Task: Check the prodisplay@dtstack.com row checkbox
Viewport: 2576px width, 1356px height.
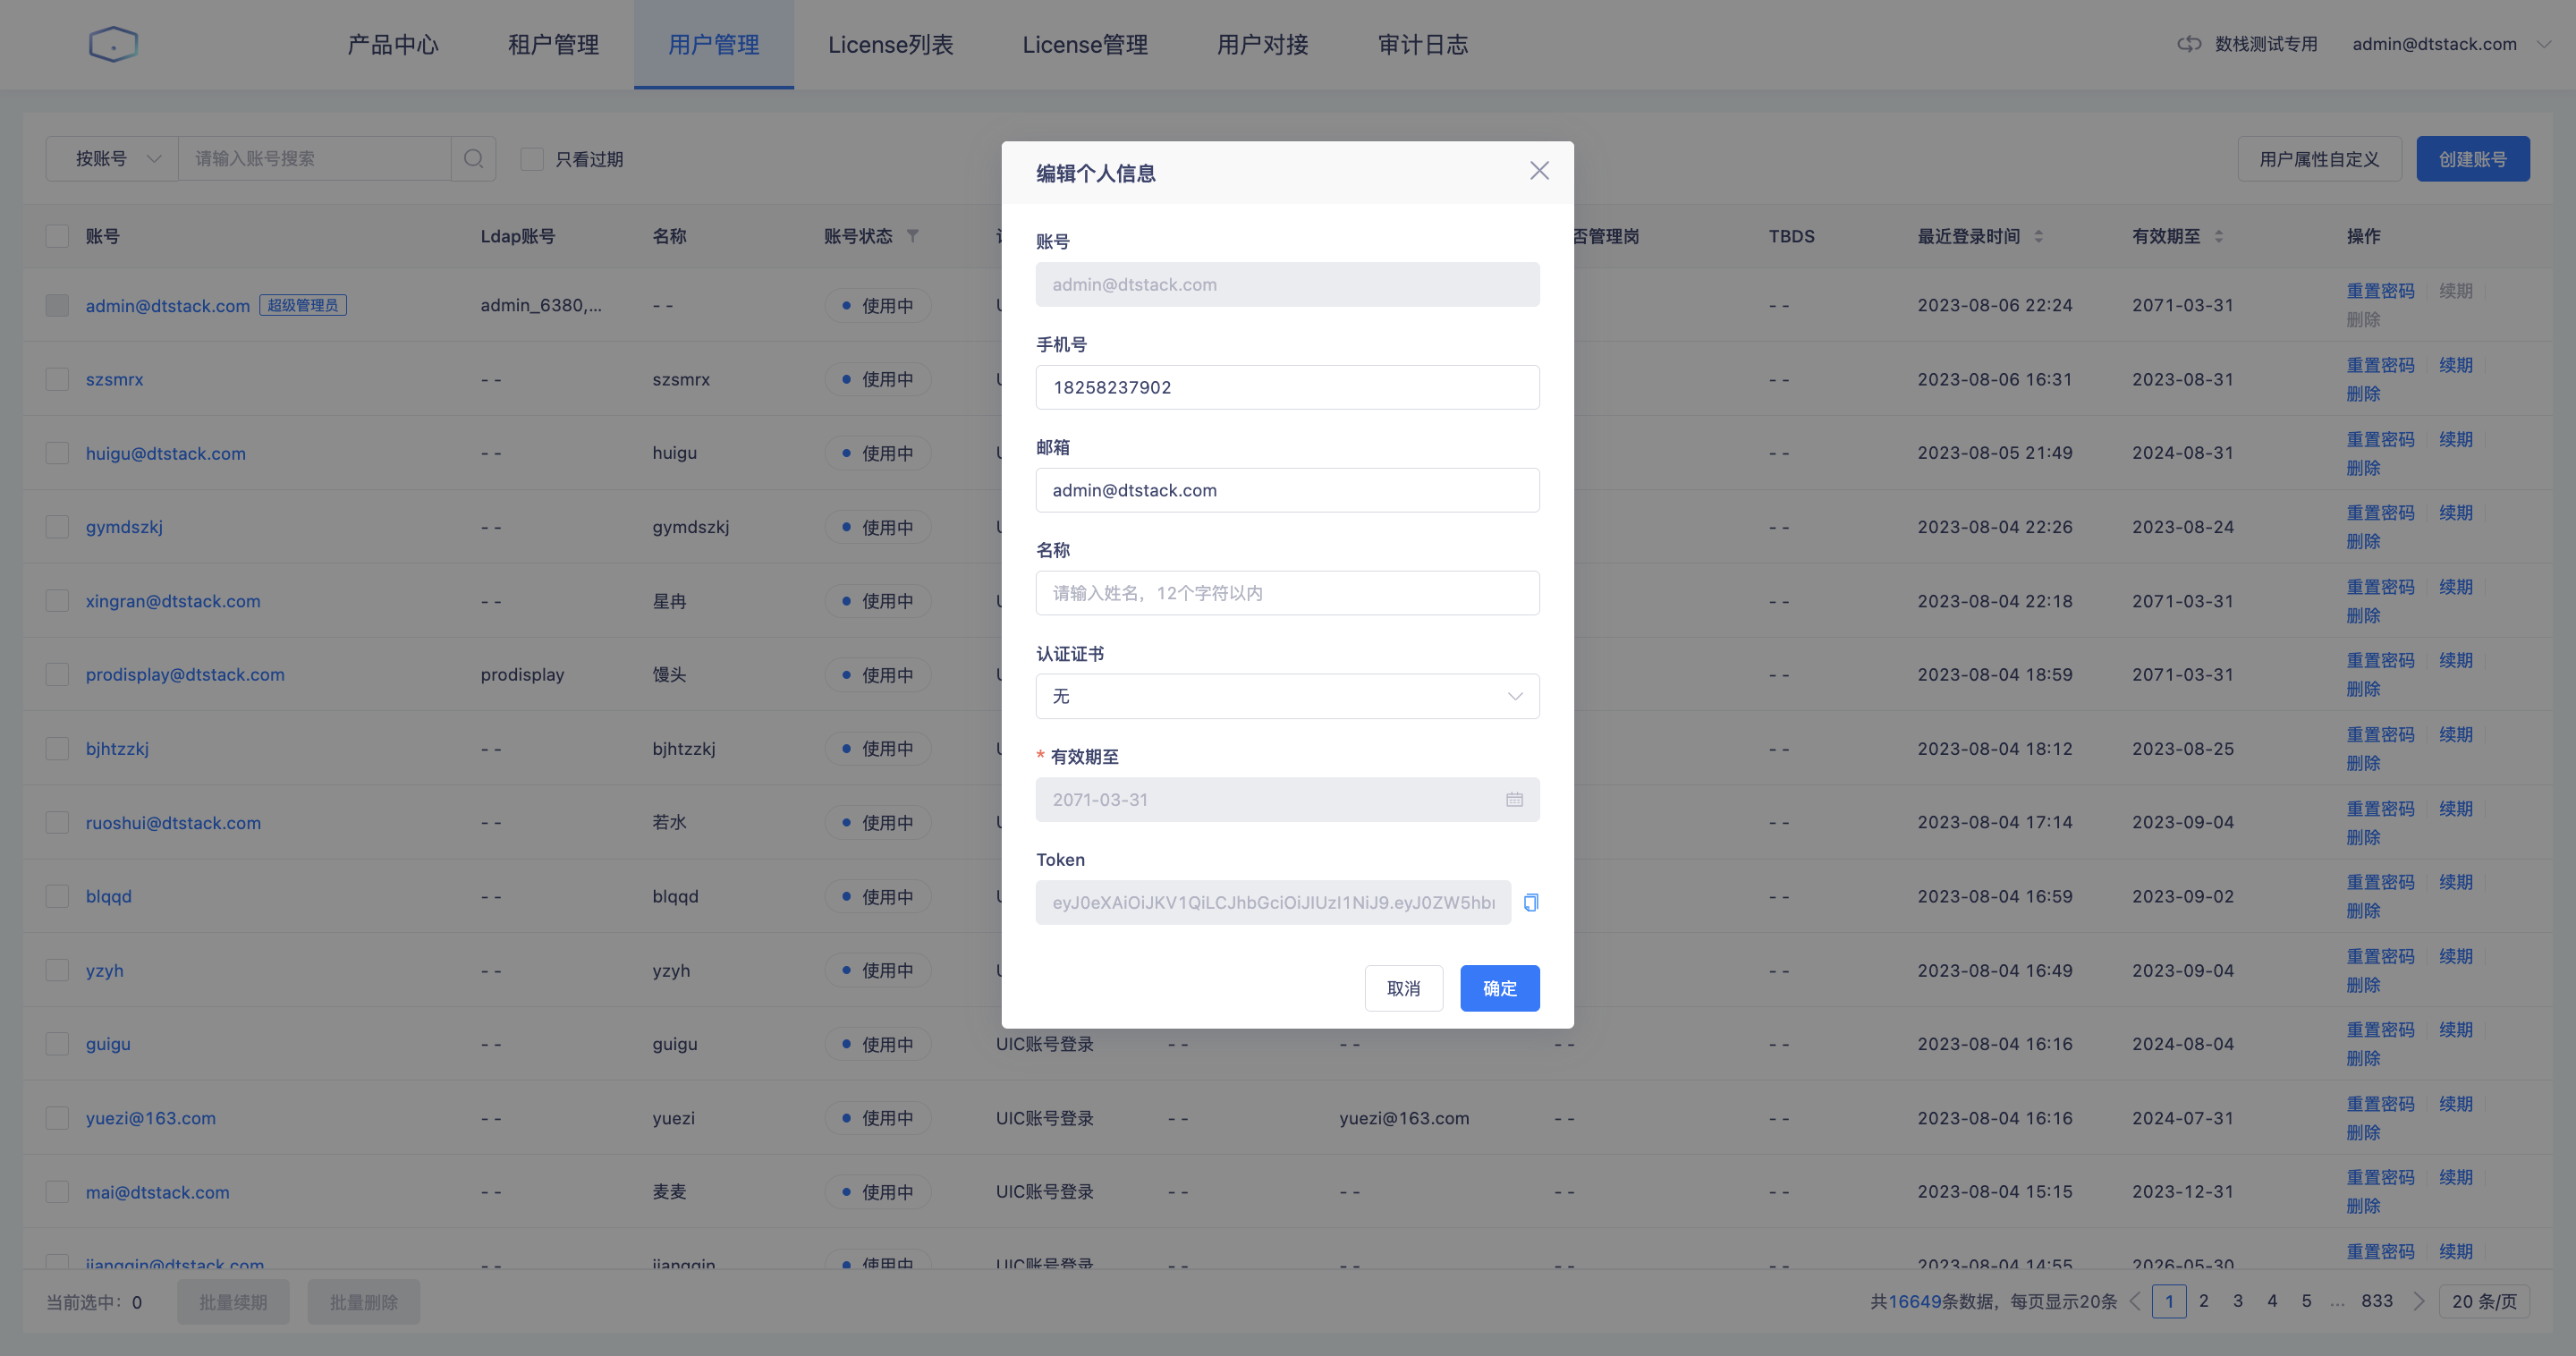Action: [57, 675]
